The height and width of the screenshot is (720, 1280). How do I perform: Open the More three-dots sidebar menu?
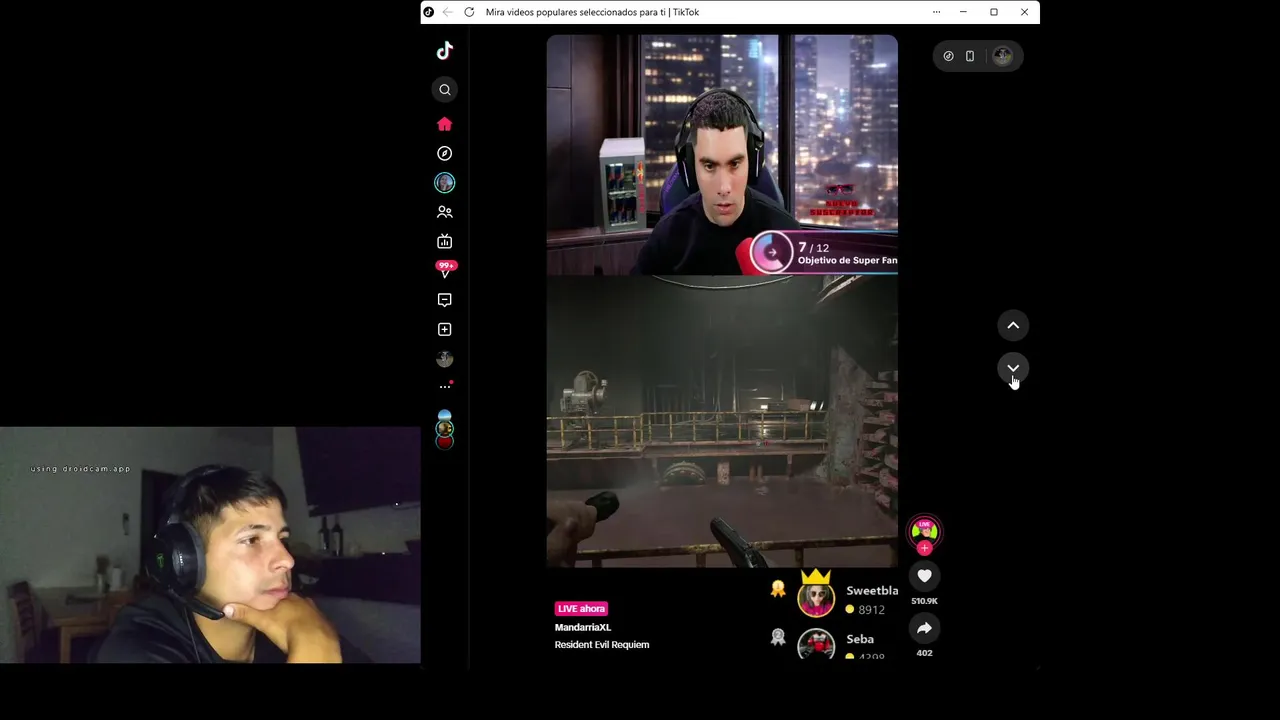[445, 386]
